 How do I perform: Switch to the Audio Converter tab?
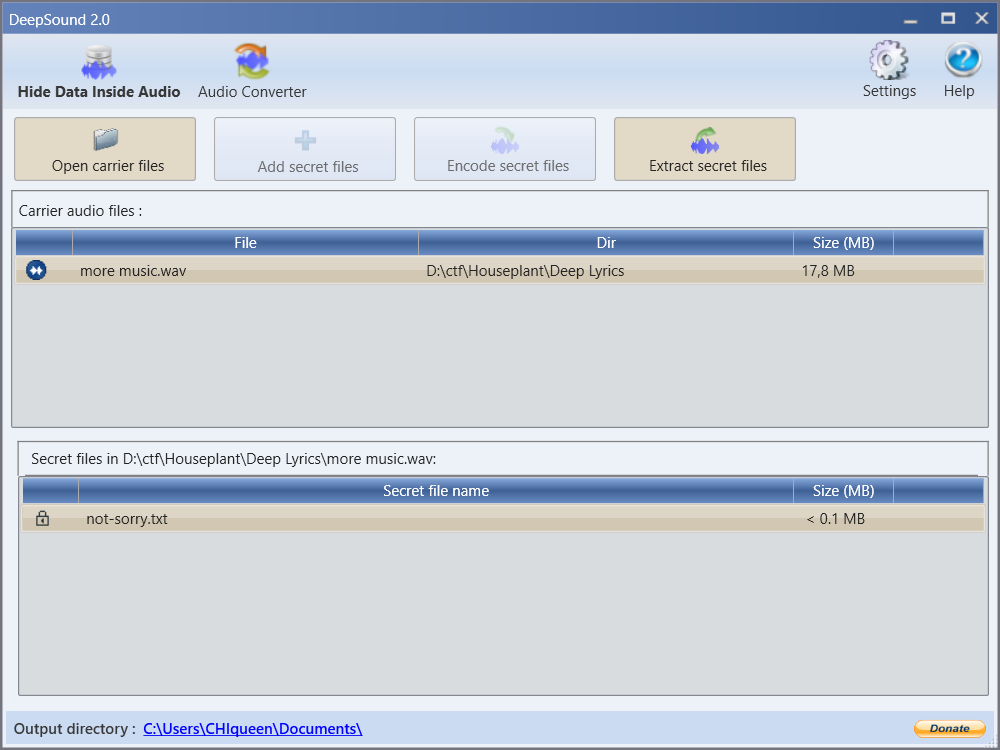point(252,72)
